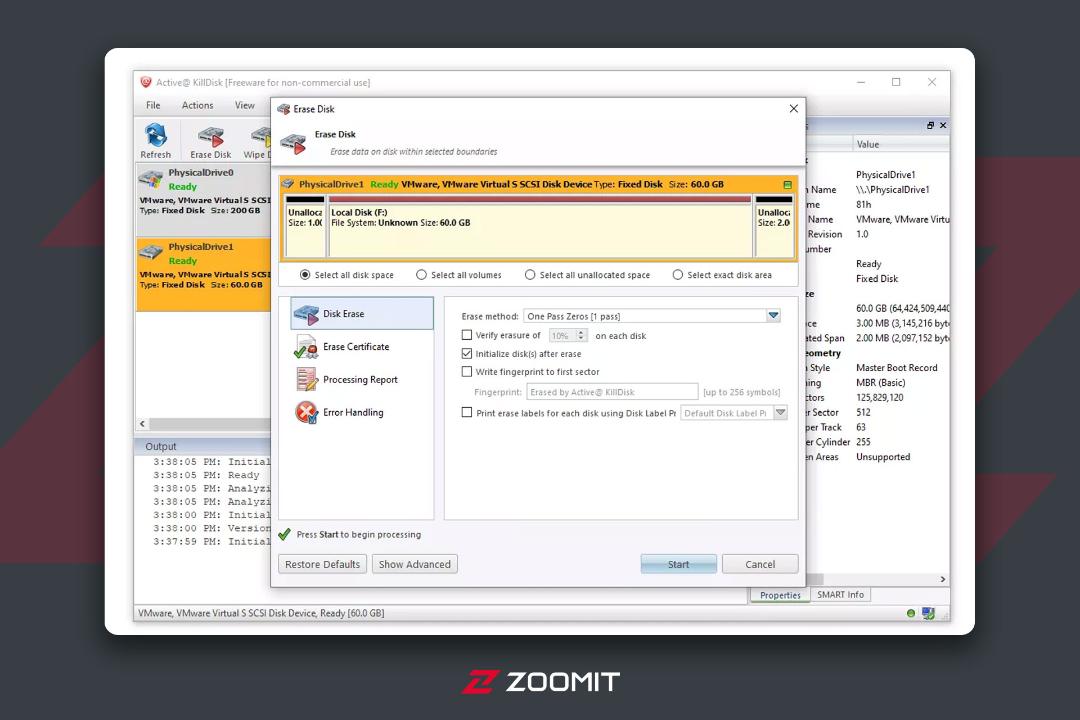1080x720 pixels.
Task: Click the network computer icon in the status bar
Action: point(928,613)
